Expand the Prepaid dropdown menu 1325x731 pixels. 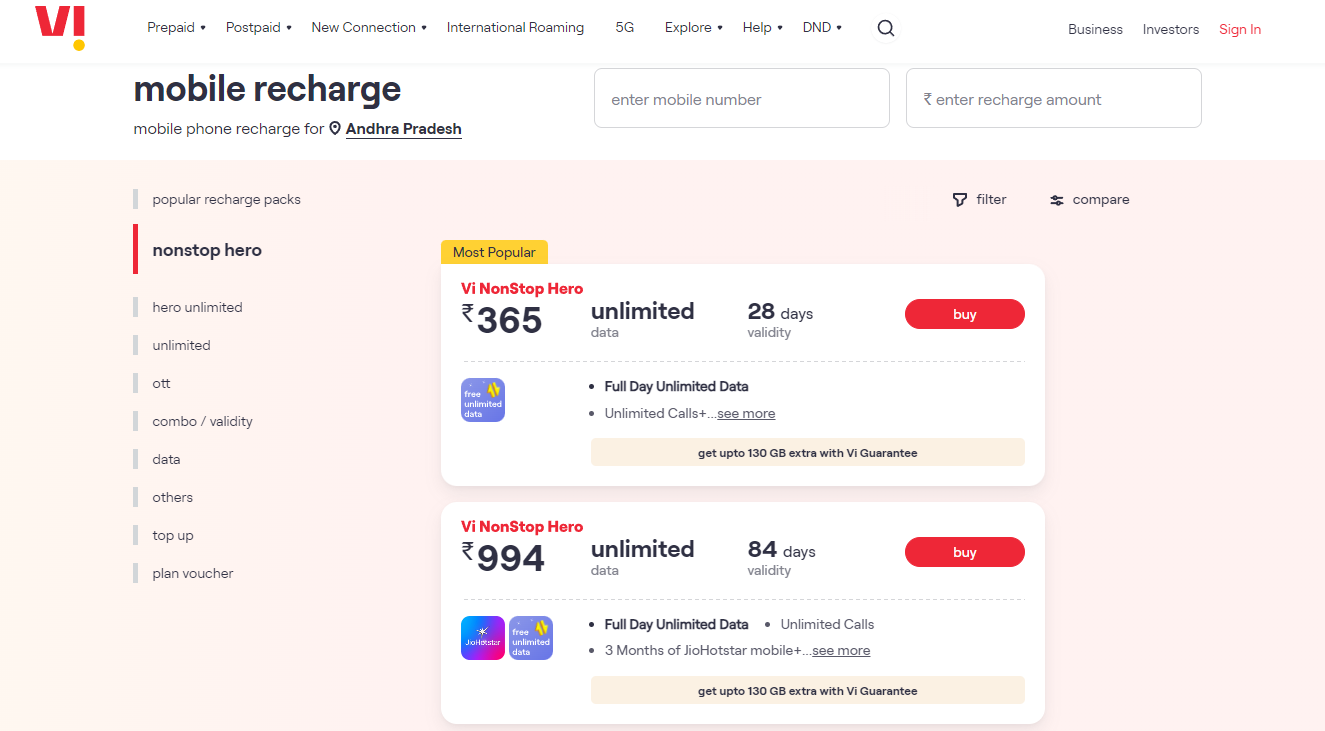pos(176,27)
